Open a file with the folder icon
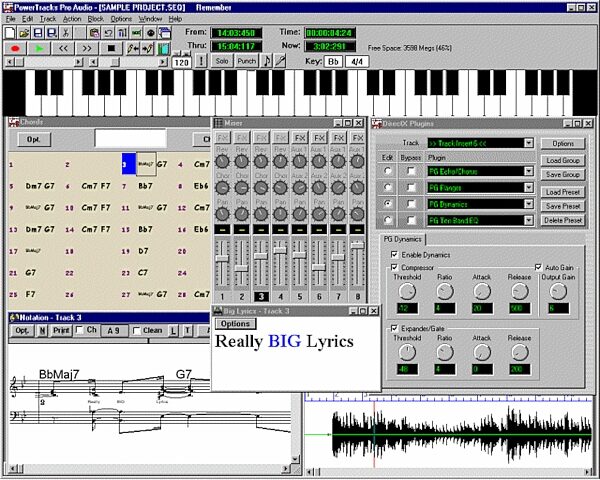 click(24, 33)
